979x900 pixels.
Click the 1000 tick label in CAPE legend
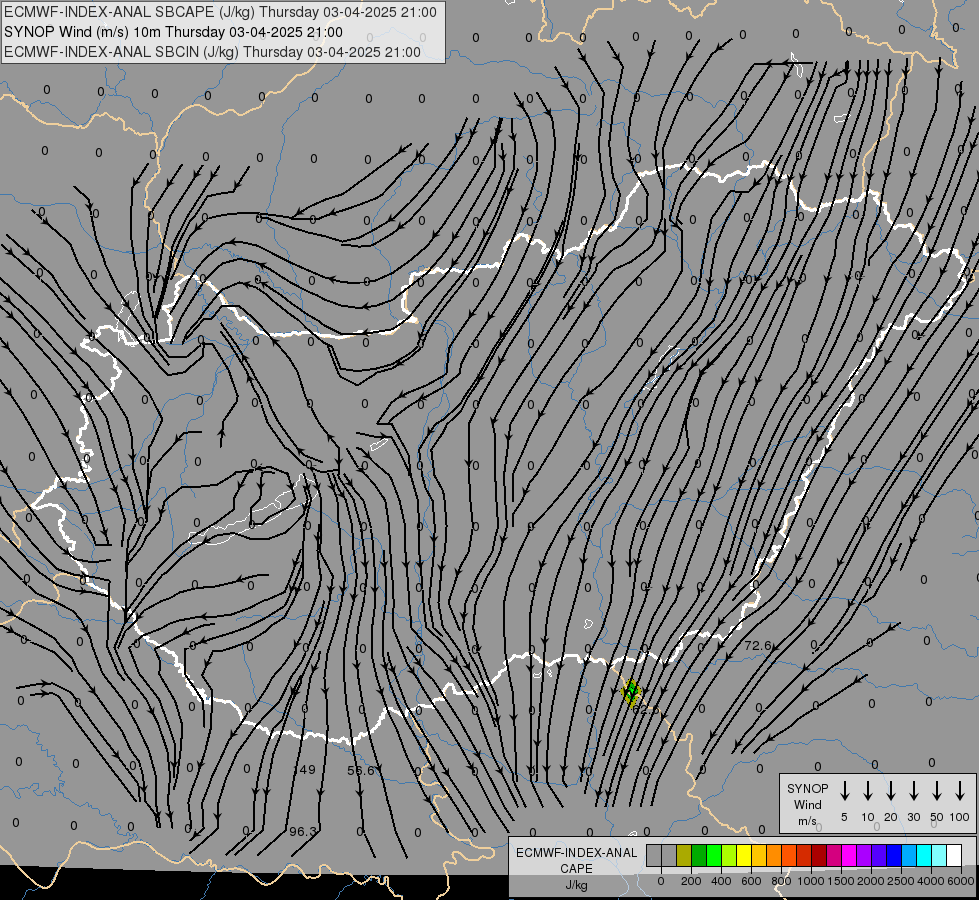[811, 881]
